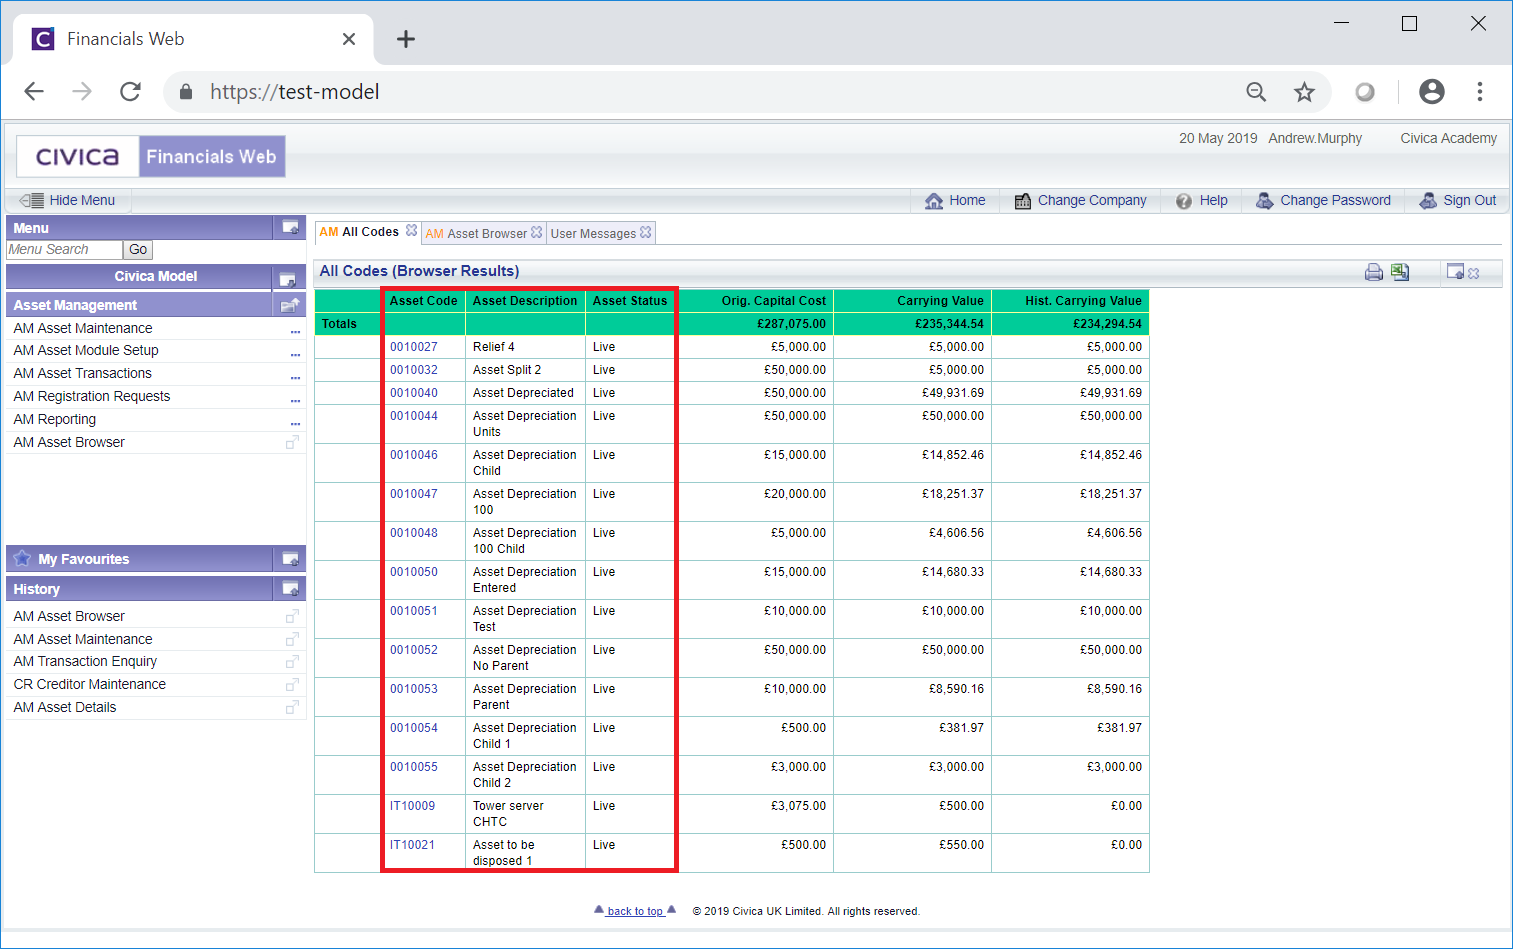Expand AM Asset Module Setup submenu dots
1513x949 pixels.
[295, 354]
